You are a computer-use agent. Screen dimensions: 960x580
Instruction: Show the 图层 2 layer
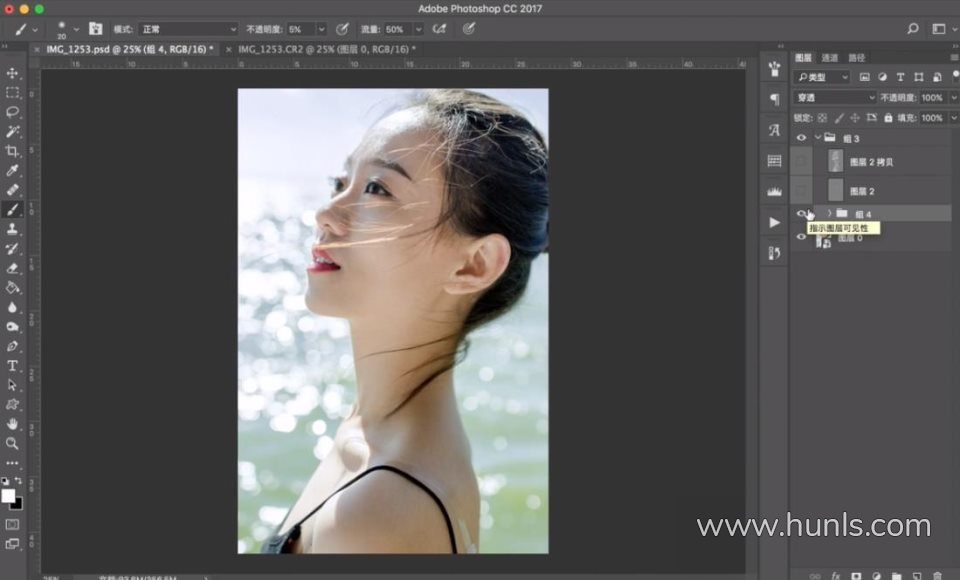tap(801, 190)
